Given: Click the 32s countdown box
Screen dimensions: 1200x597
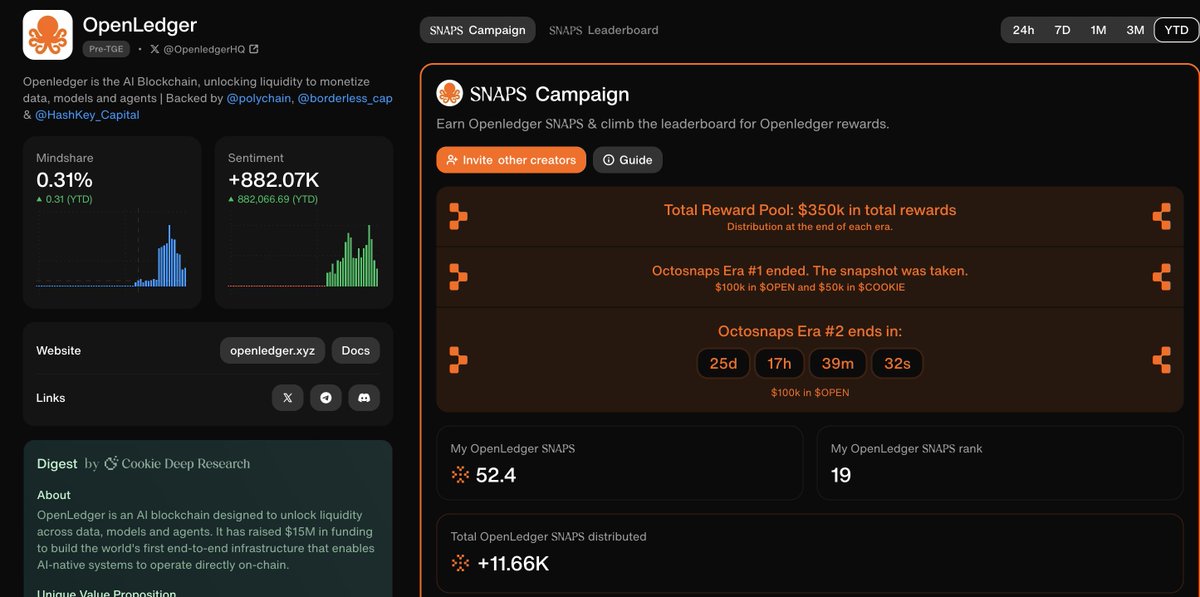Looking at the screenshot, I should click(897, 364).
